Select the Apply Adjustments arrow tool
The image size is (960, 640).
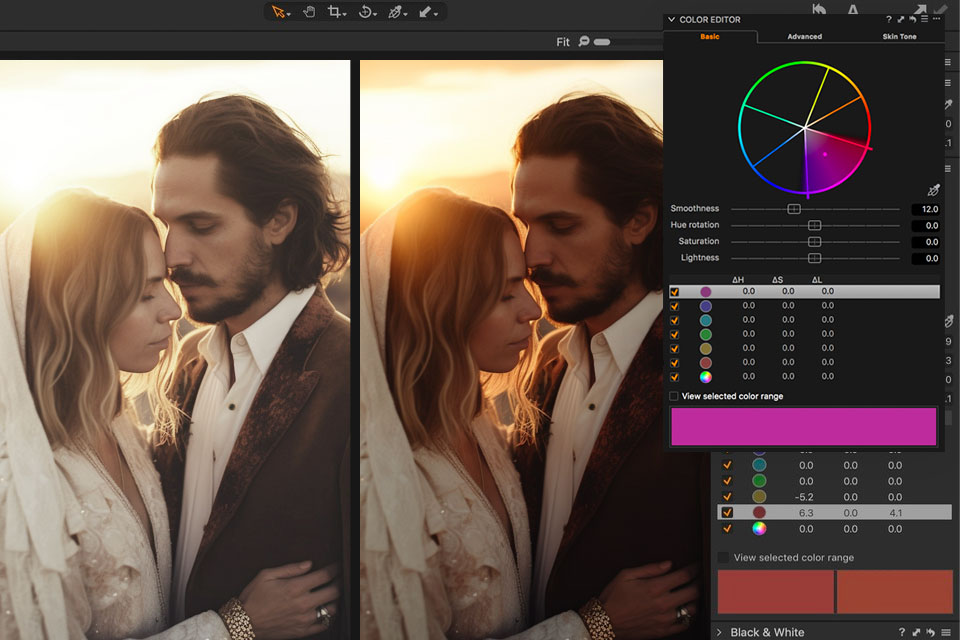pyautogui.click(x=427, y=12)
